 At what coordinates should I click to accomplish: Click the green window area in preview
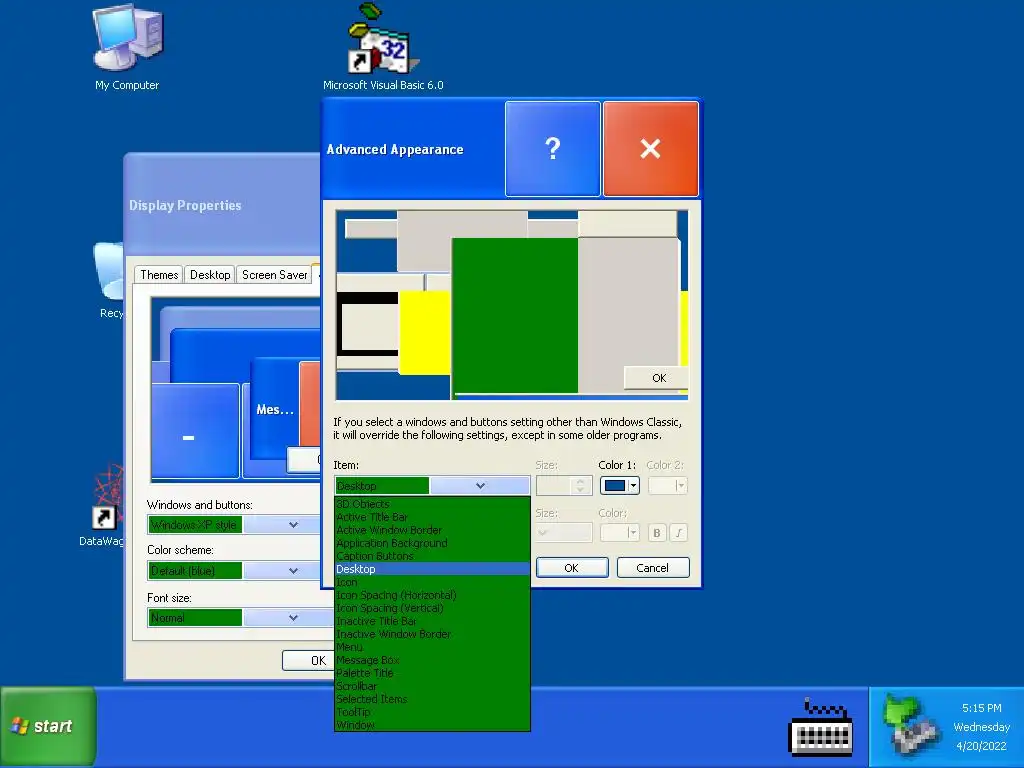tap(515, 315)
